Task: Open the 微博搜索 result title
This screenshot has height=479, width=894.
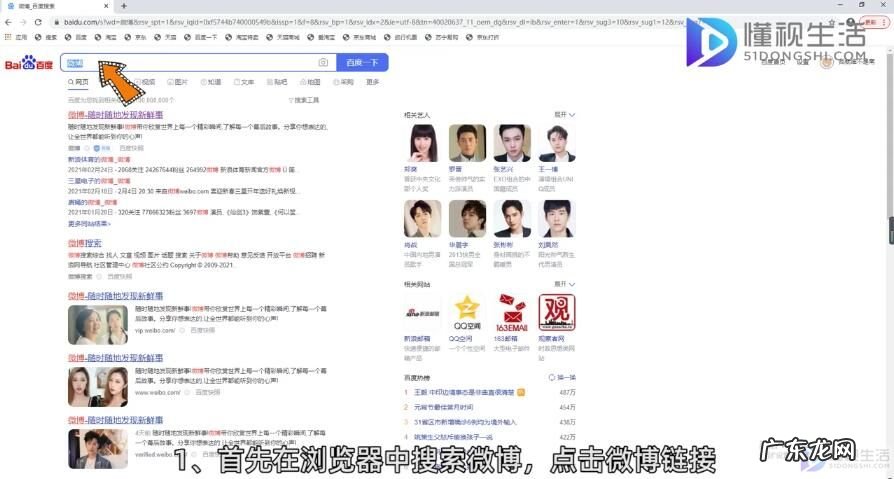Action: pos(85,243)
